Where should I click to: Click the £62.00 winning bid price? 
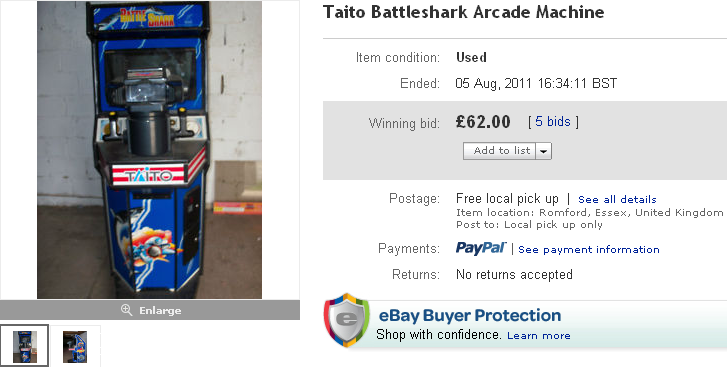click(x=483, y=122)
